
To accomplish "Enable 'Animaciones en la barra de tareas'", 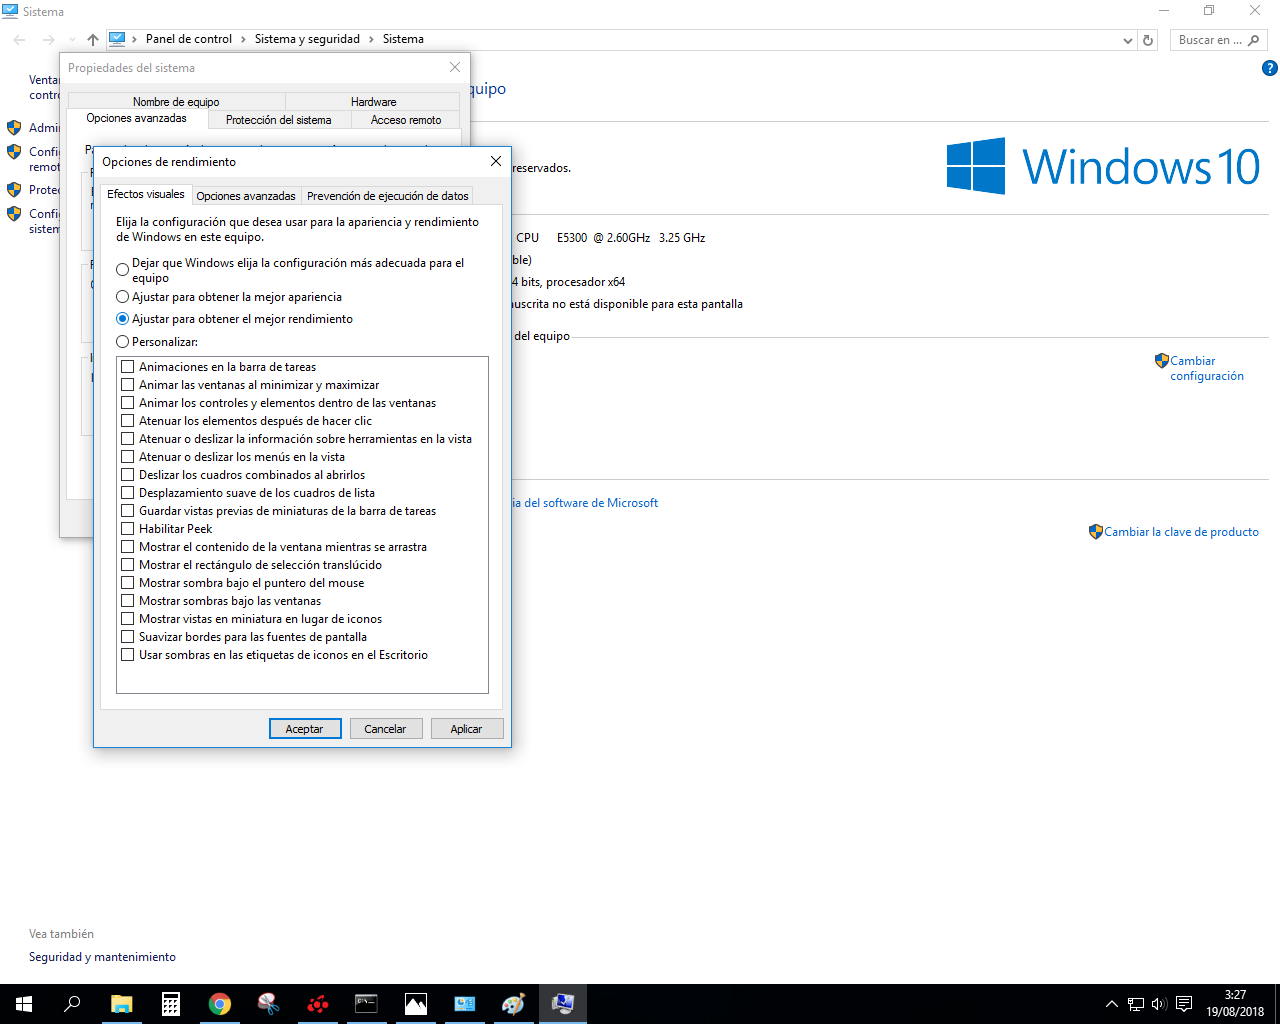I will tap(127, 367).
